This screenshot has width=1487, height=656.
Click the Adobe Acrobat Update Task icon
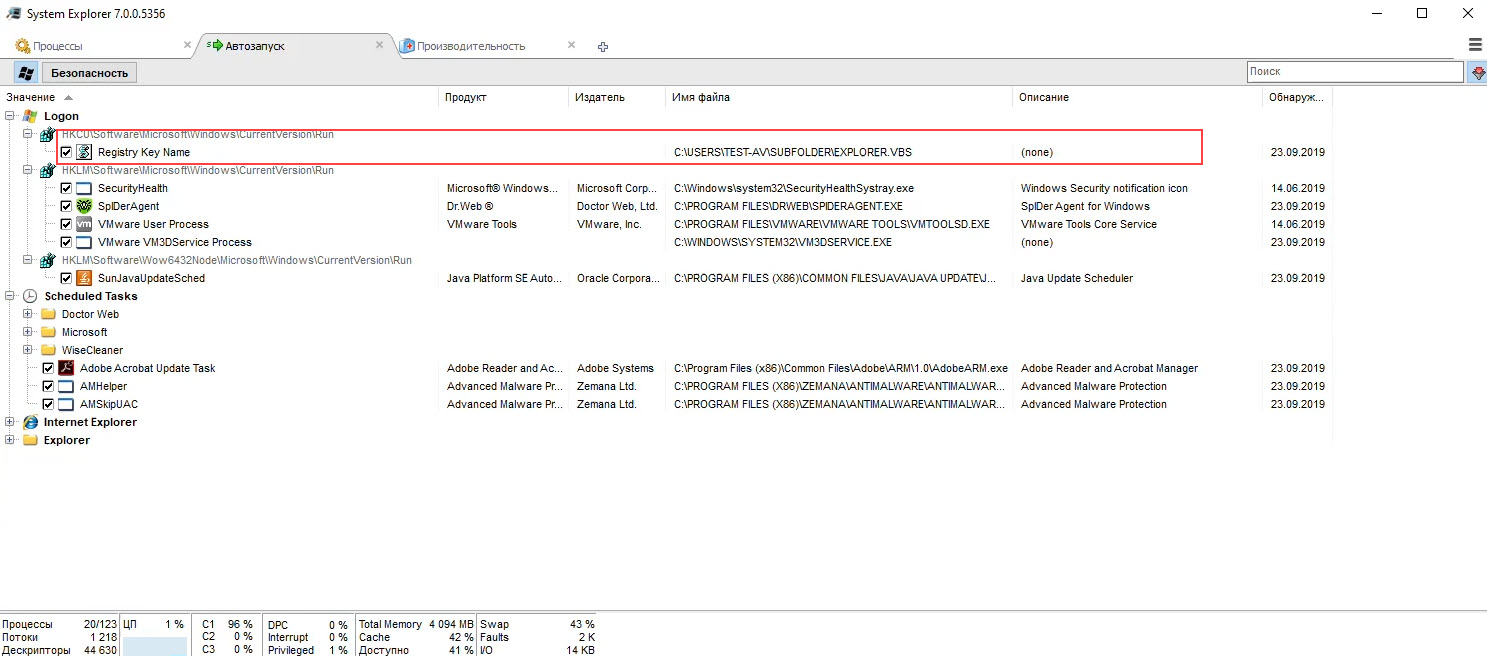pos(66,368)
